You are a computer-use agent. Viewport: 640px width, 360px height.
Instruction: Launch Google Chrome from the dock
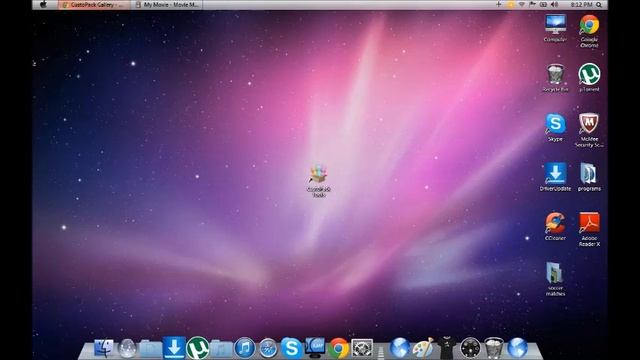pos(338,349)
